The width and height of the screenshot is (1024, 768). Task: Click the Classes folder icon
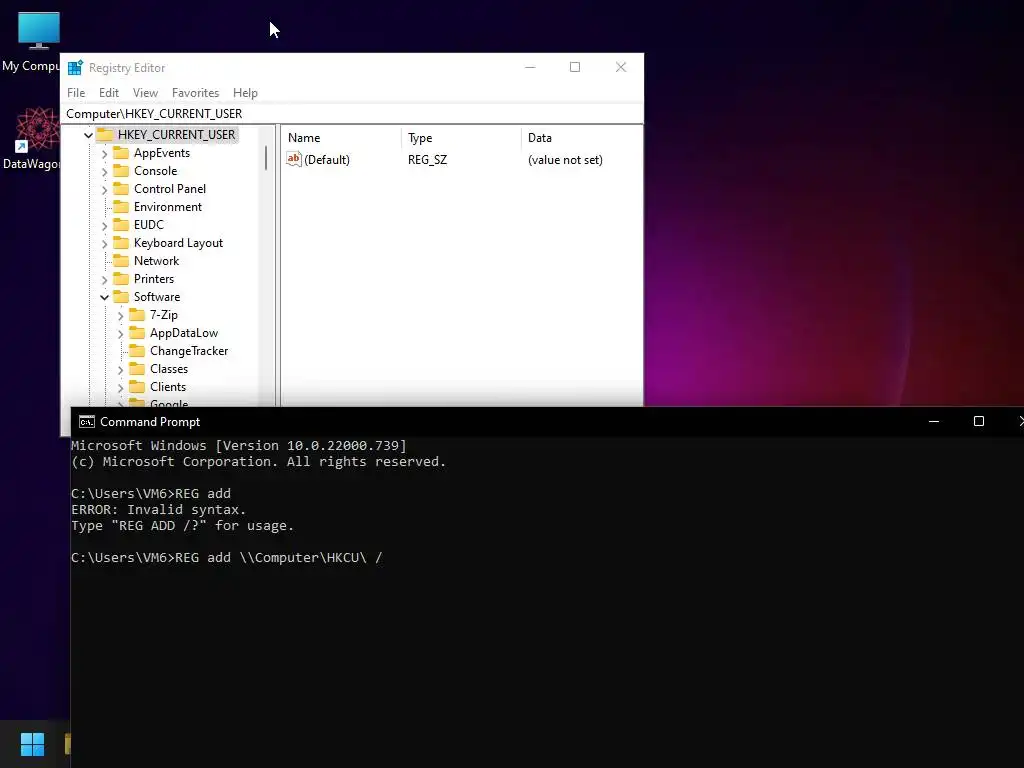click(137, 369)
